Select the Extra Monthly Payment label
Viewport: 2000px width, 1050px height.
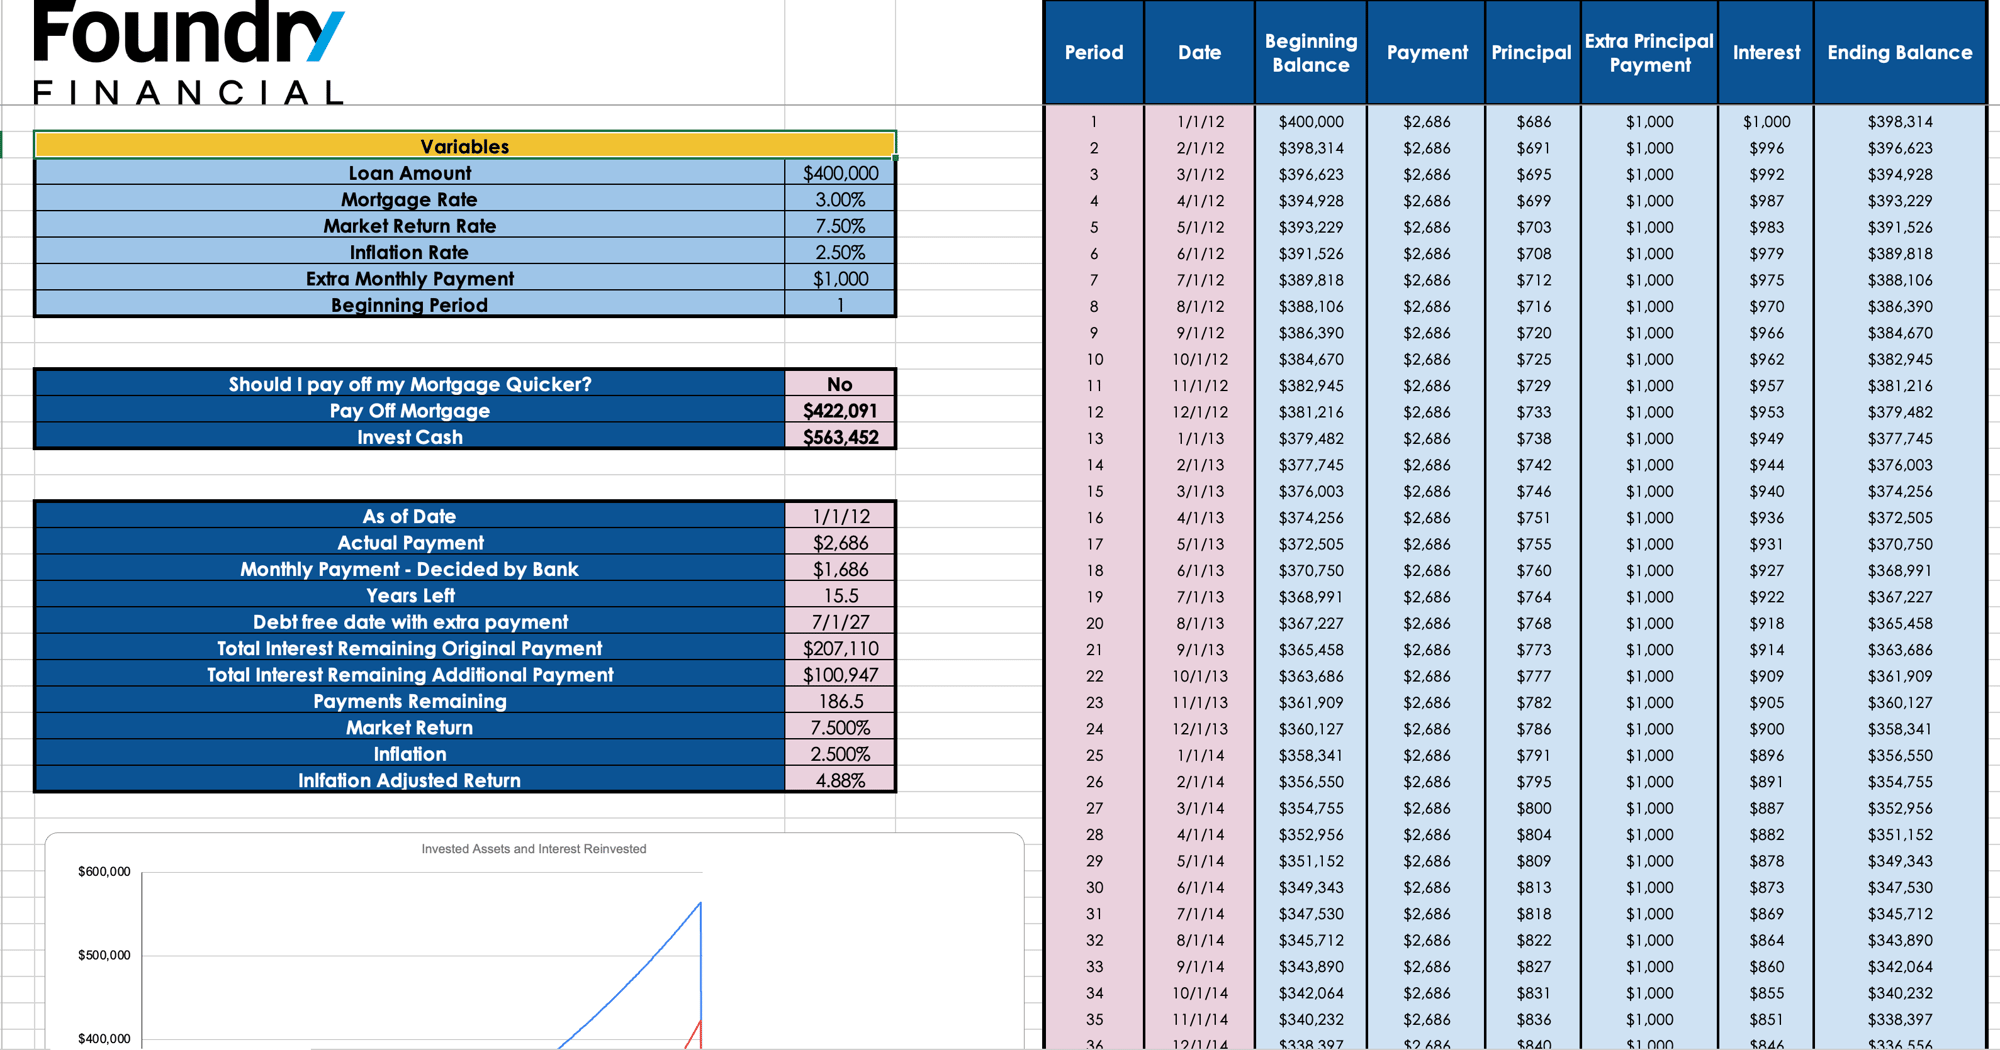coord(410,279)
